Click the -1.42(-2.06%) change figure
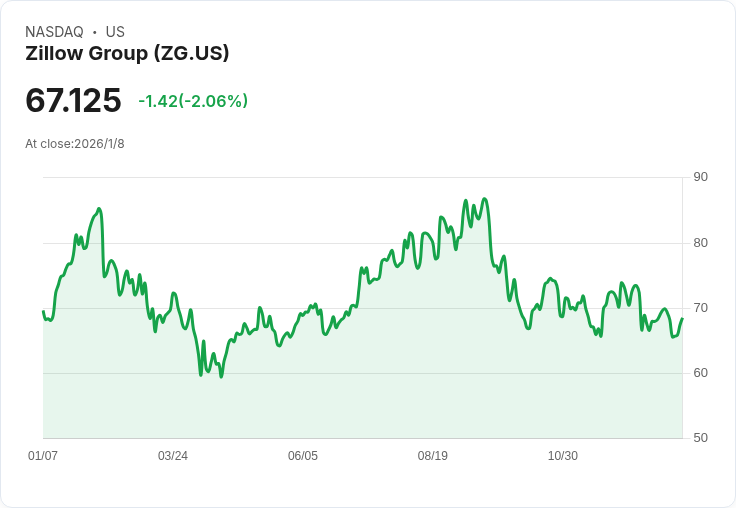Screen dimensions: 736x508 tap(193, 101)
